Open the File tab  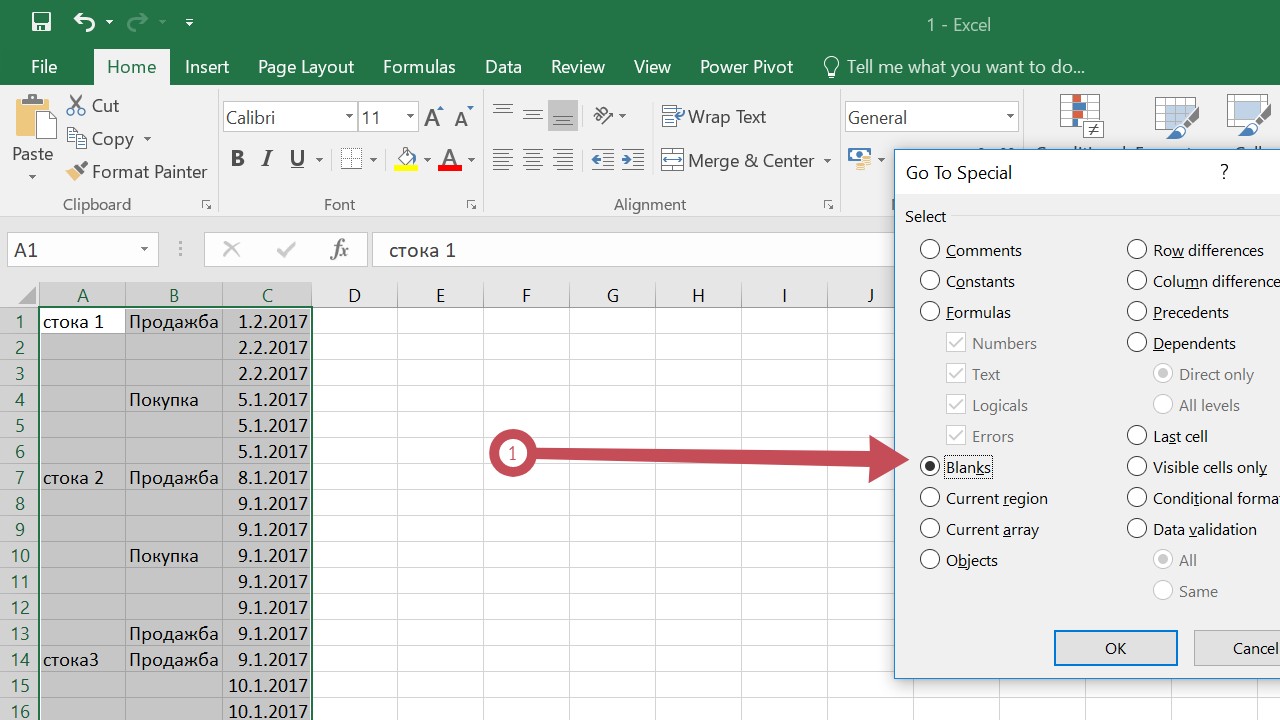44,67
